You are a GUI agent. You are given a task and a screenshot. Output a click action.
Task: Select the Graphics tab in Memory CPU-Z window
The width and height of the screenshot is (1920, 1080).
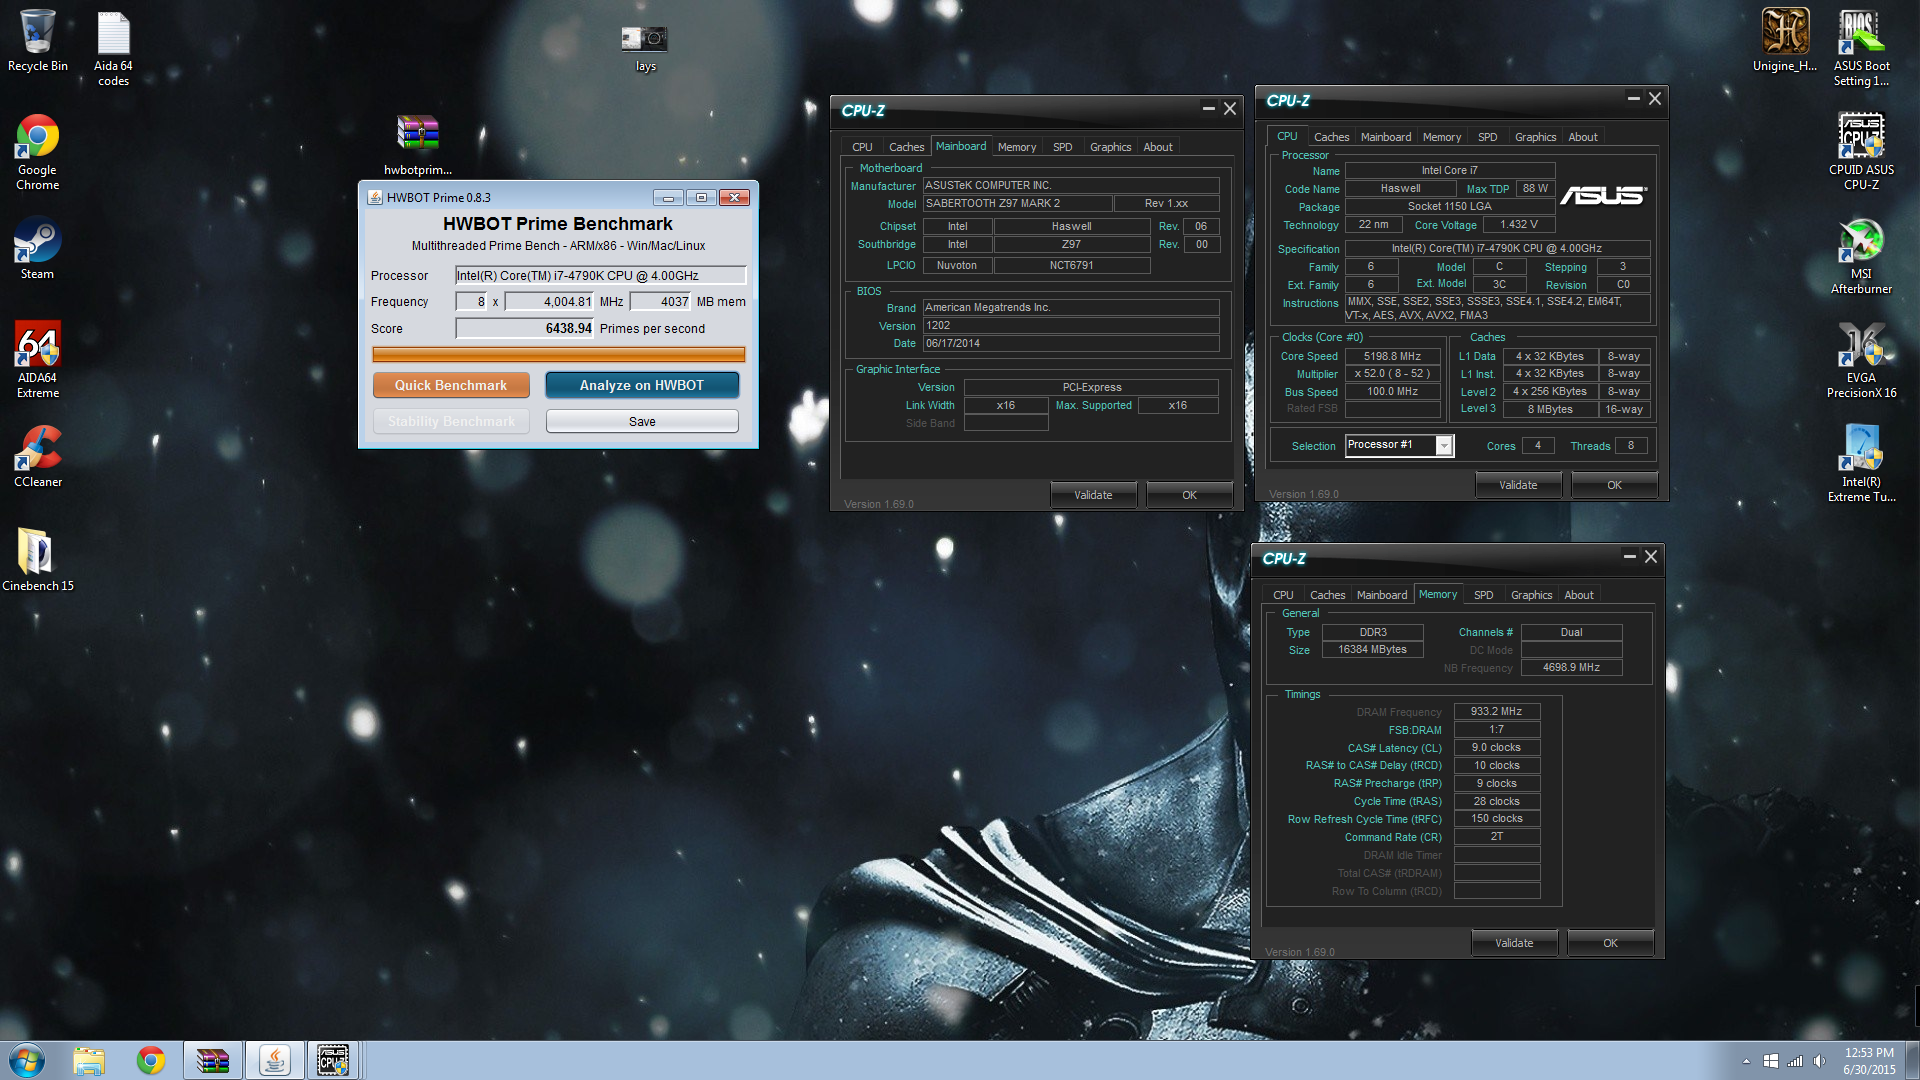pos(1531,595)
